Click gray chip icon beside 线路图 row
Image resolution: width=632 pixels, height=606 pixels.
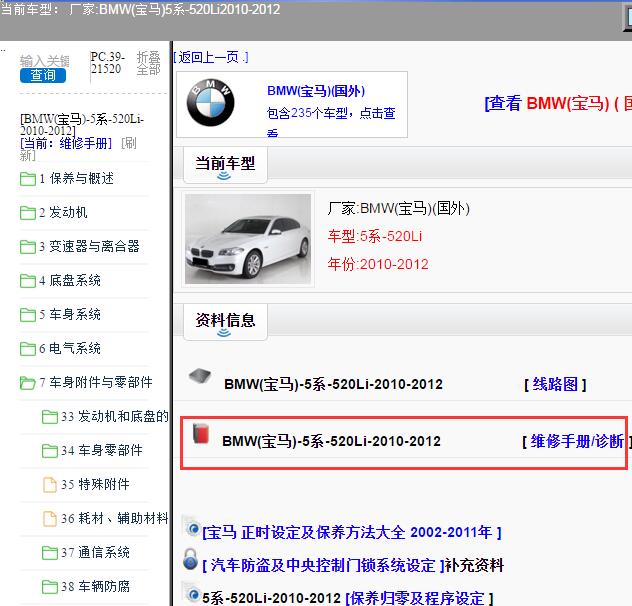(200, 376)
